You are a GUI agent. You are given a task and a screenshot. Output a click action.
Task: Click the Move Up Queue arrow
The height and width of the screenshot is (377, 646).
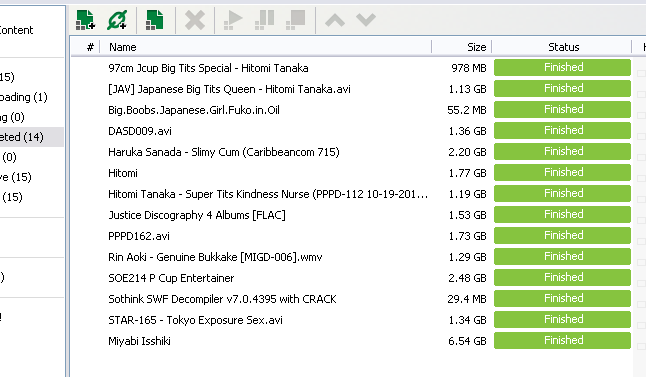[x=335, y=20]
